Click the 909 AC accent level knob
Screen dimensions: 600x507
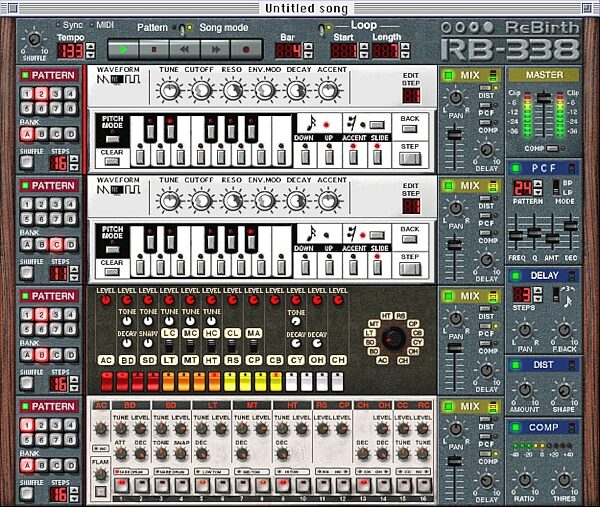pyautogui.click(x=101, y=429)
